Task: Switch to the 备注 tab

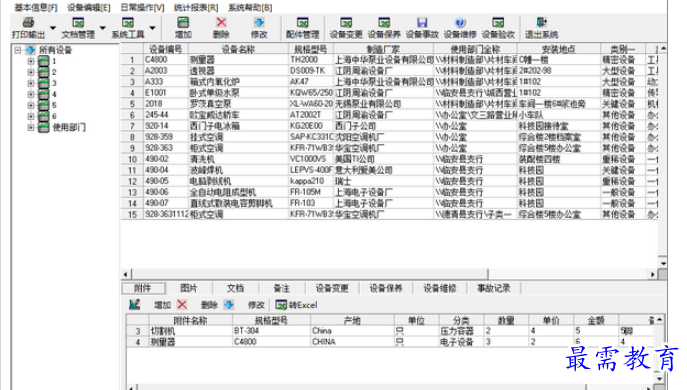Action: [x=282, y=288]
